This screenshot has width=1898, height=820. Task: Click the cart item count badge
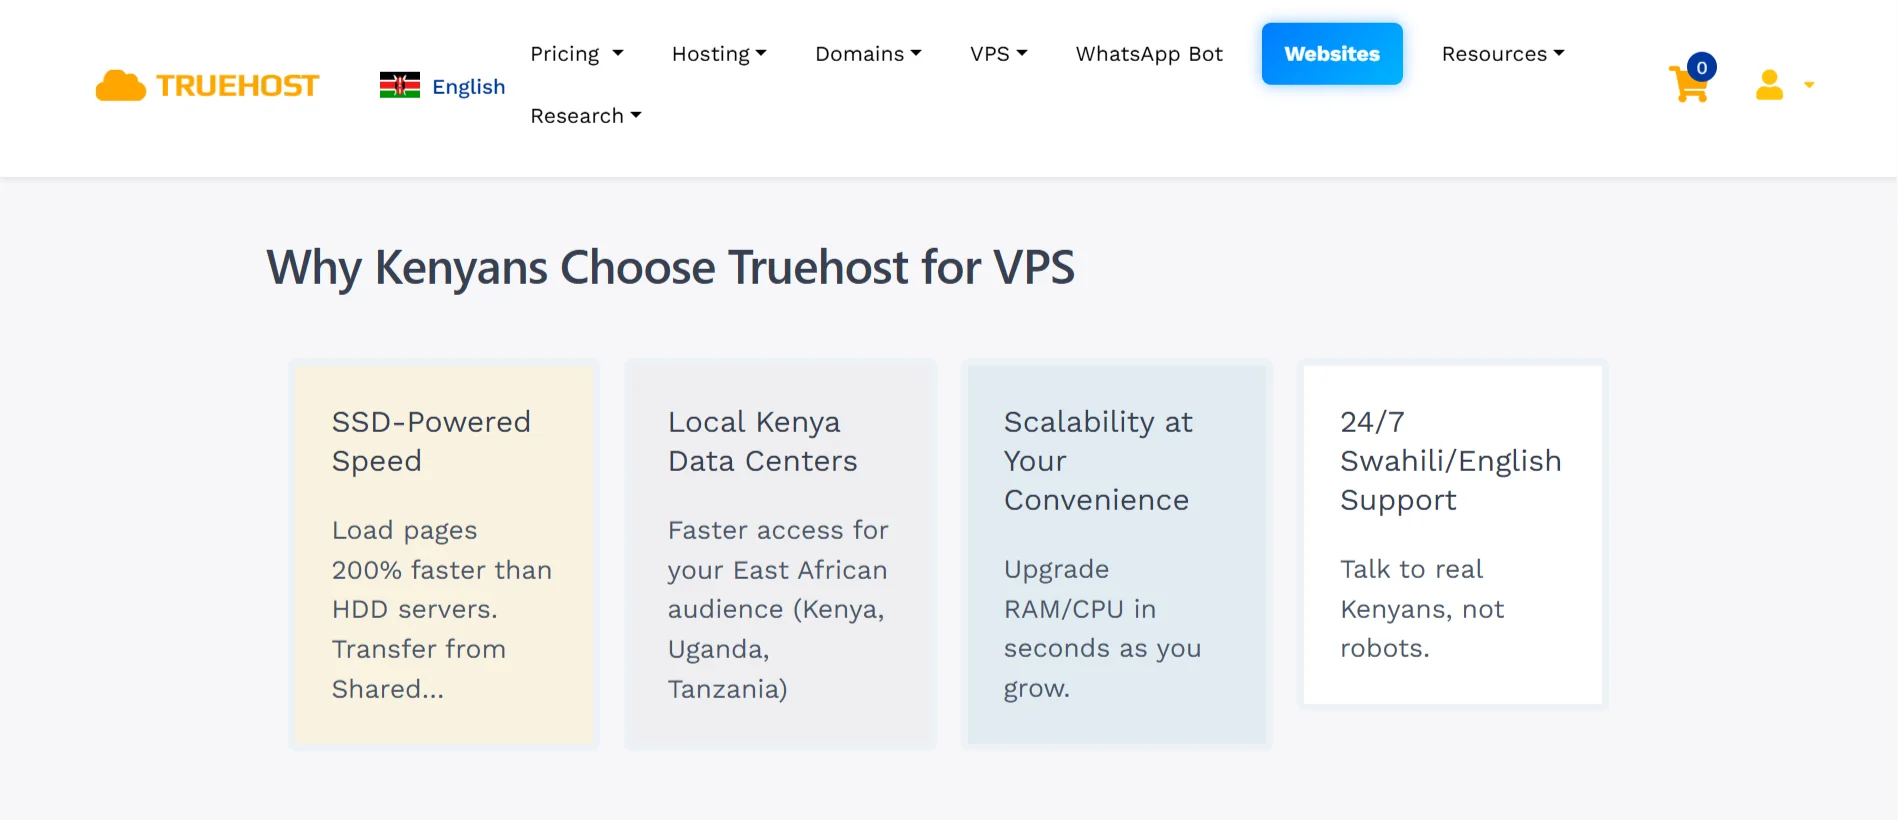1701,68
